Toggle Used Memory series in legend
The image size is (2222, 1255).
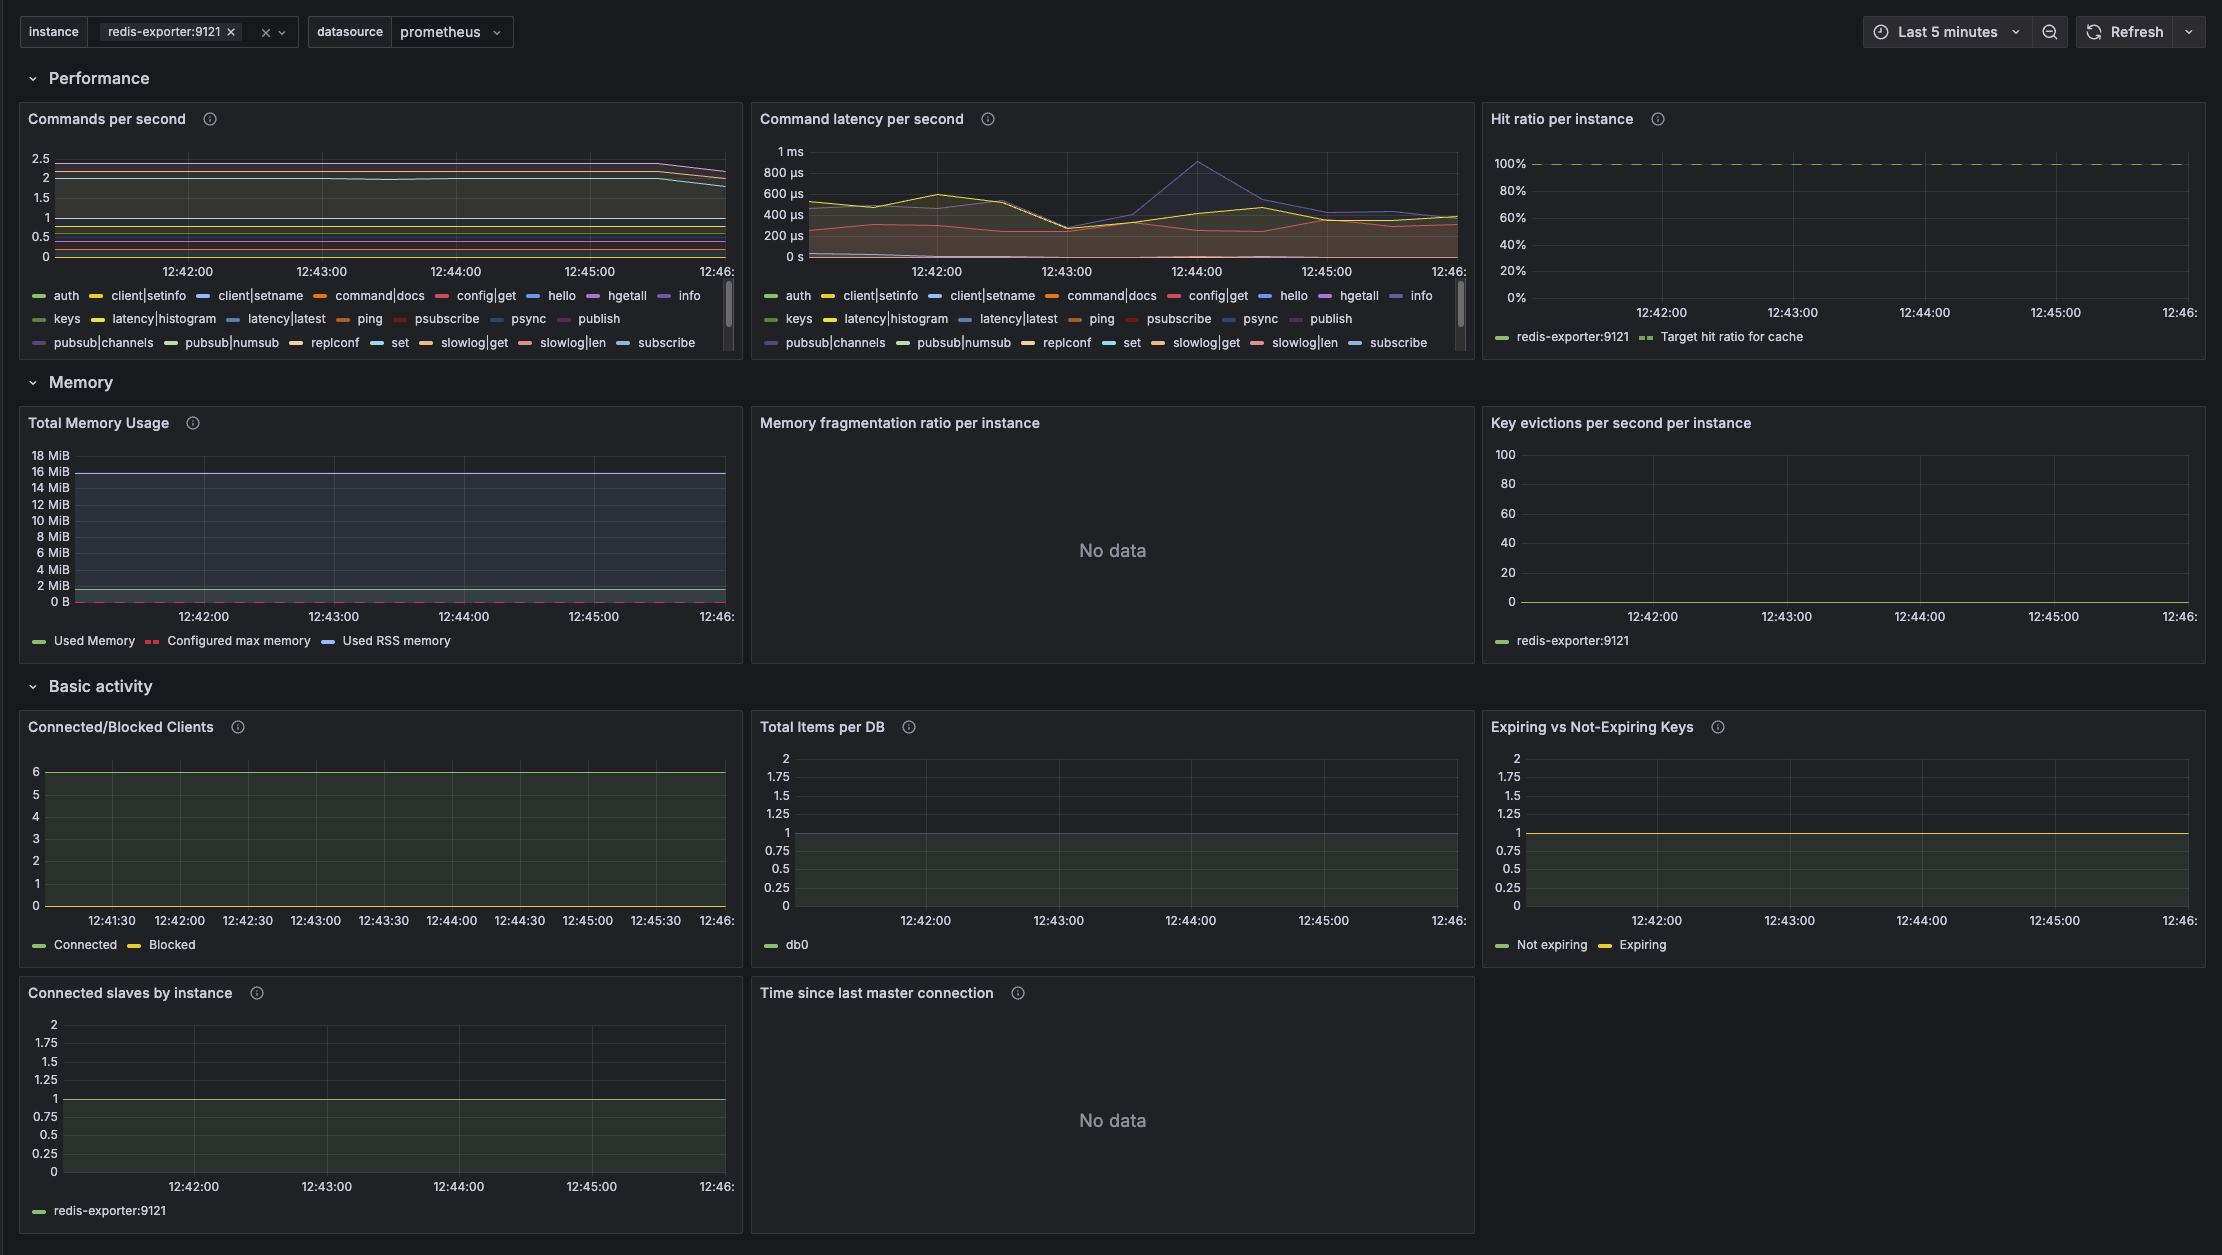point(93,641)
